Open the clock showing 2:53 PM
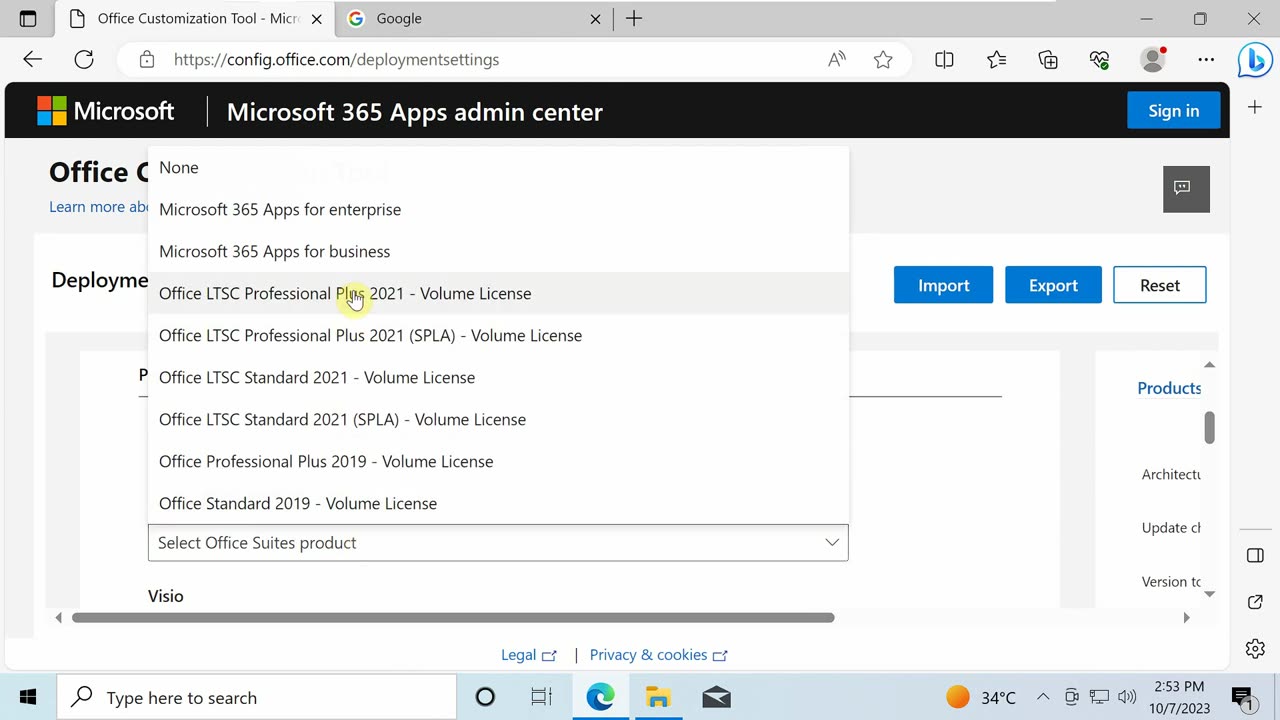1280x720 pixels. [x=1179, y=697]
